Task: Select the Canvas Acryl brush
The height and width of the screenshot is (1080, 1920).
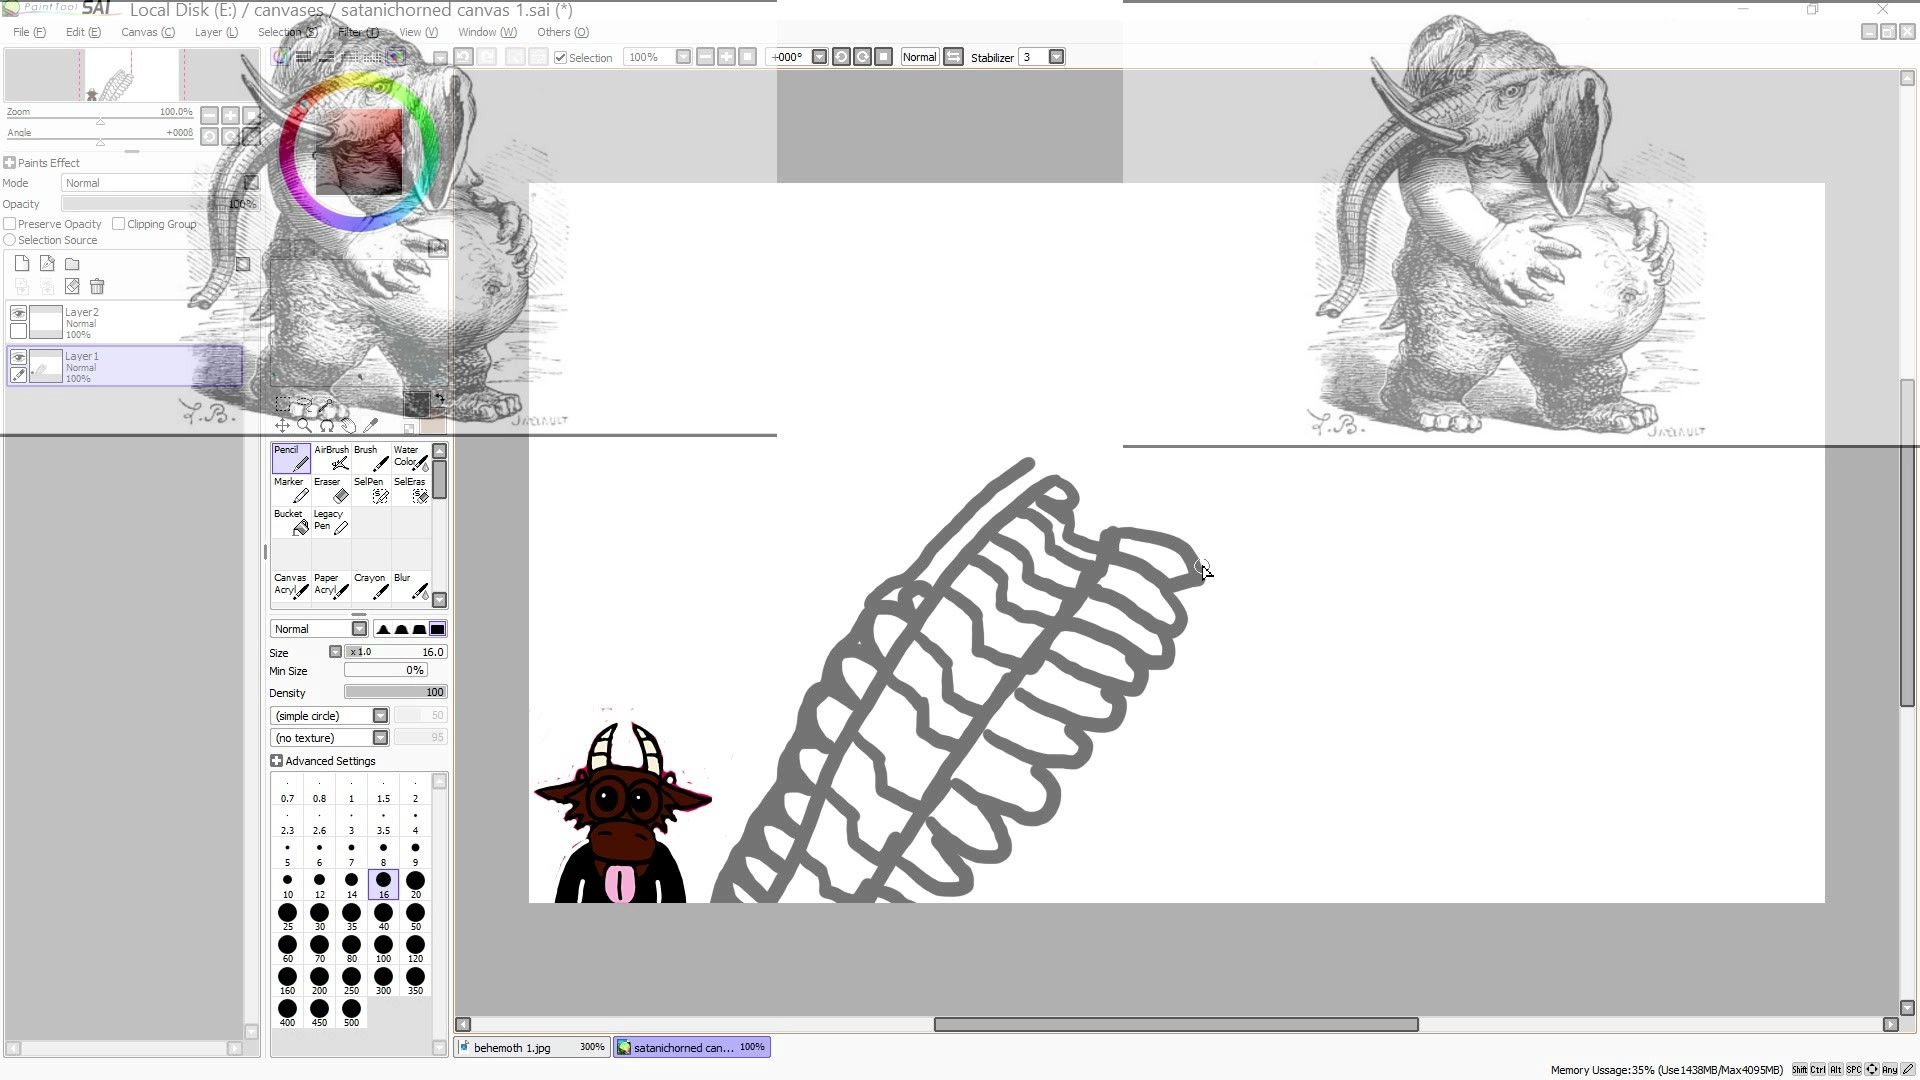Action: point(291,585)
